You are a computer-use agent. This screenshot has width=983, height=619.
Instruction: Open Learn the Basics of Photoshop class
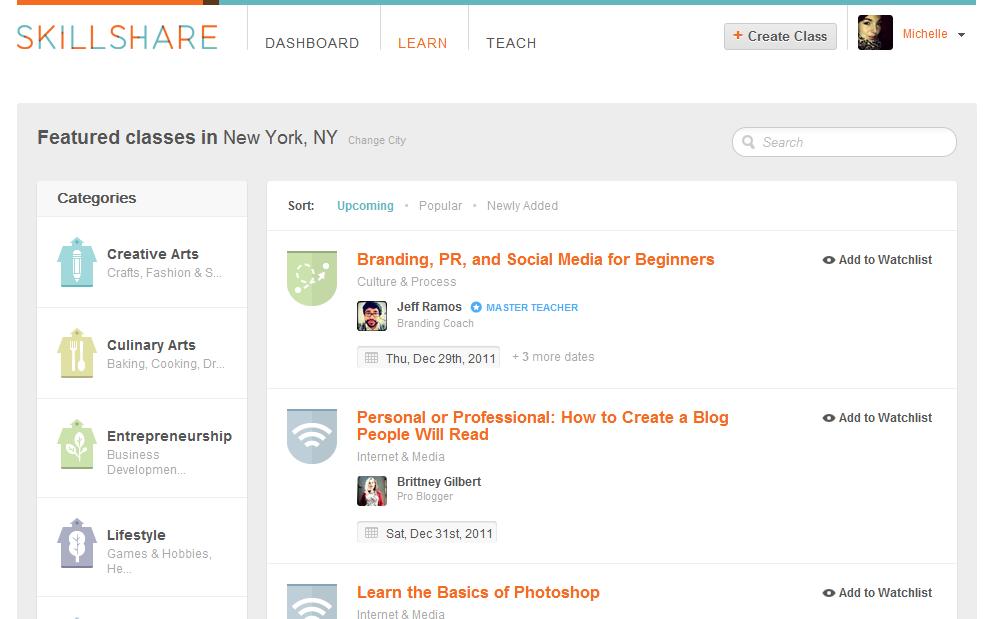pos(478,593)
